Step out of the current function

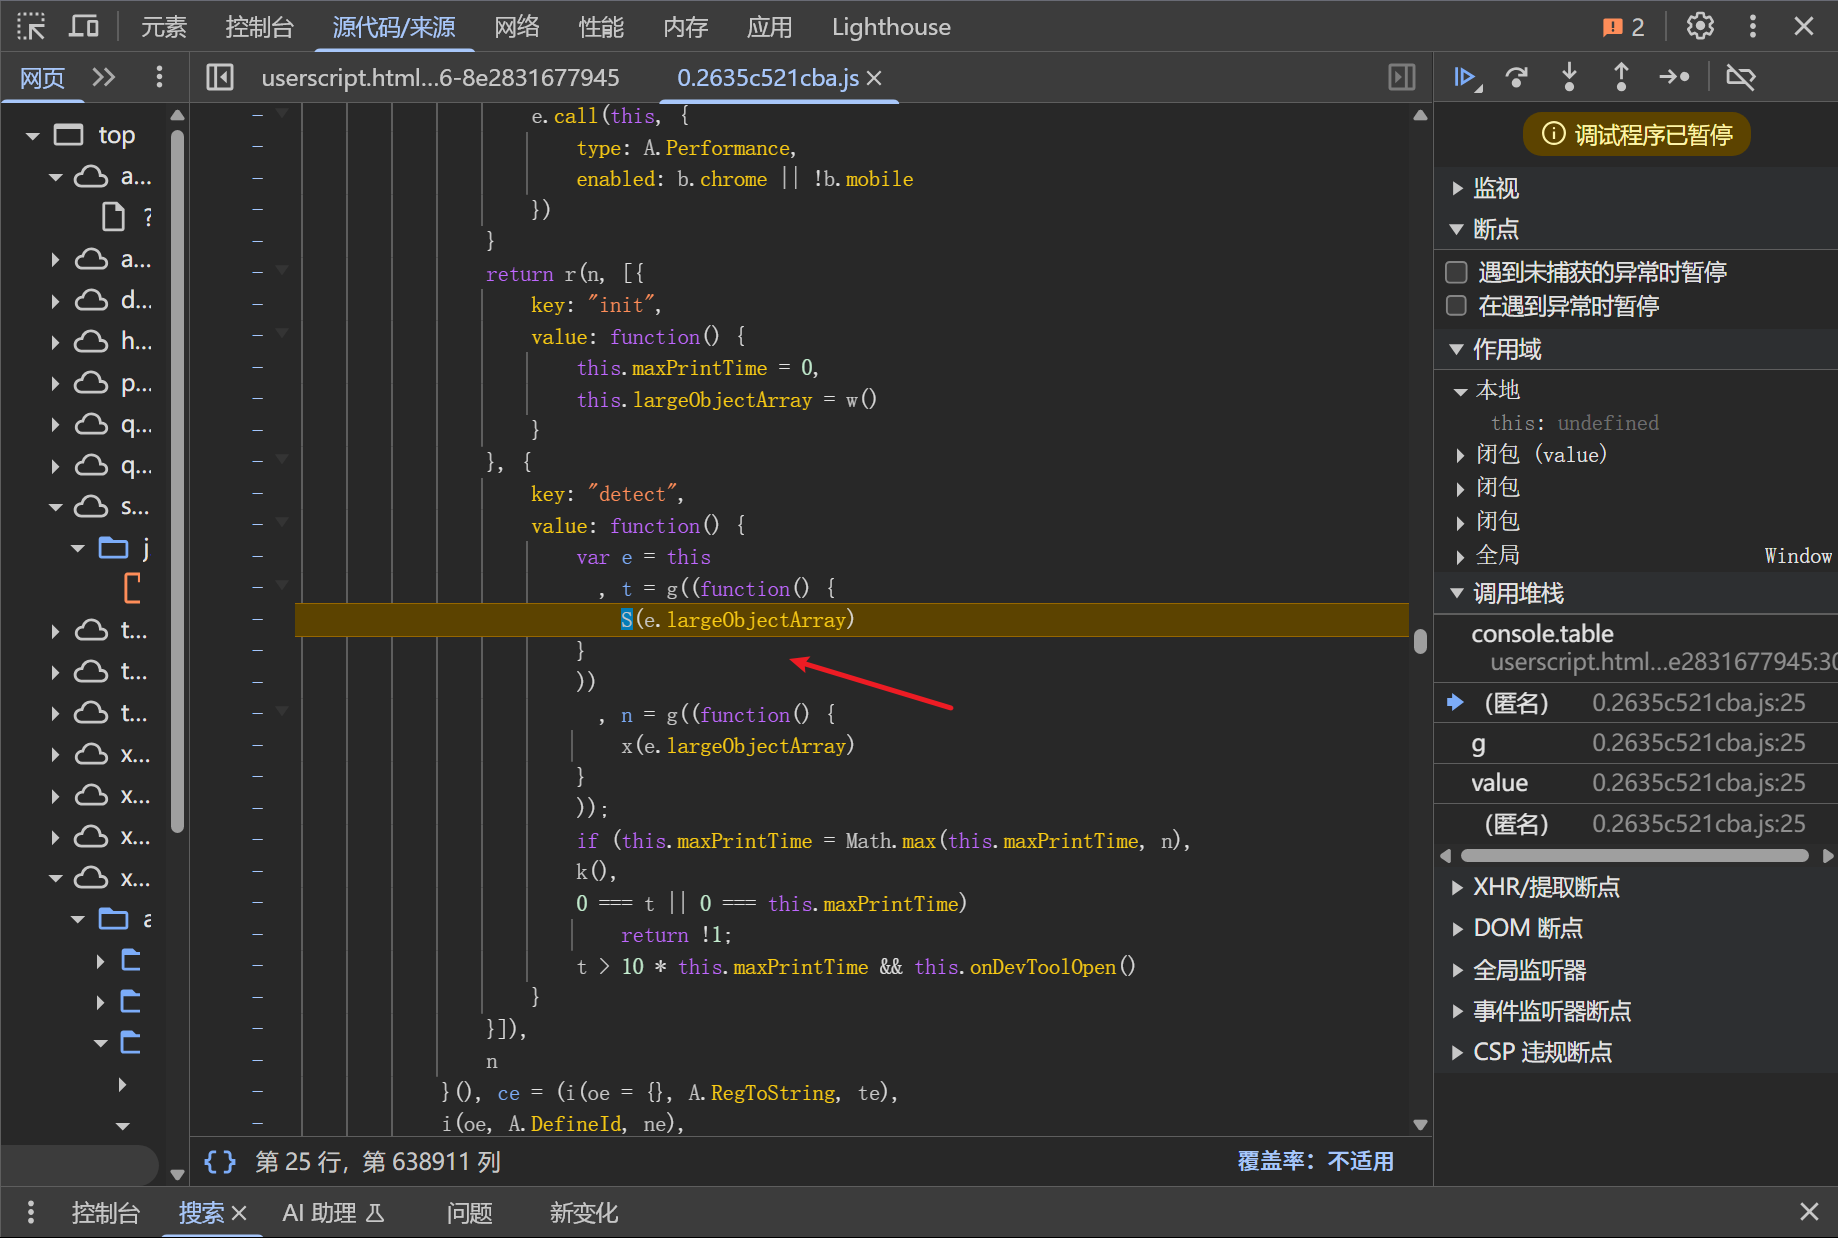1621,77
